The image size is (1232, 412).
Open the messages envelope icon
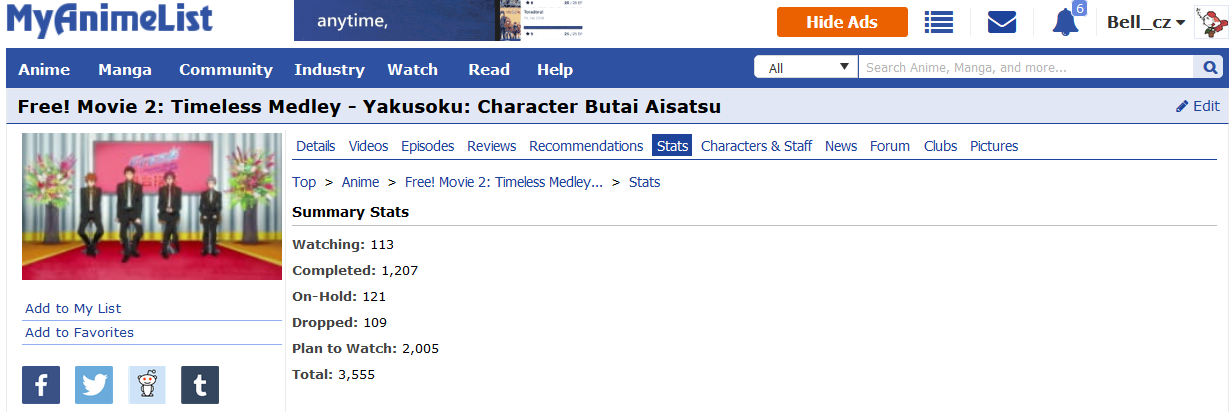(1001, 22)
